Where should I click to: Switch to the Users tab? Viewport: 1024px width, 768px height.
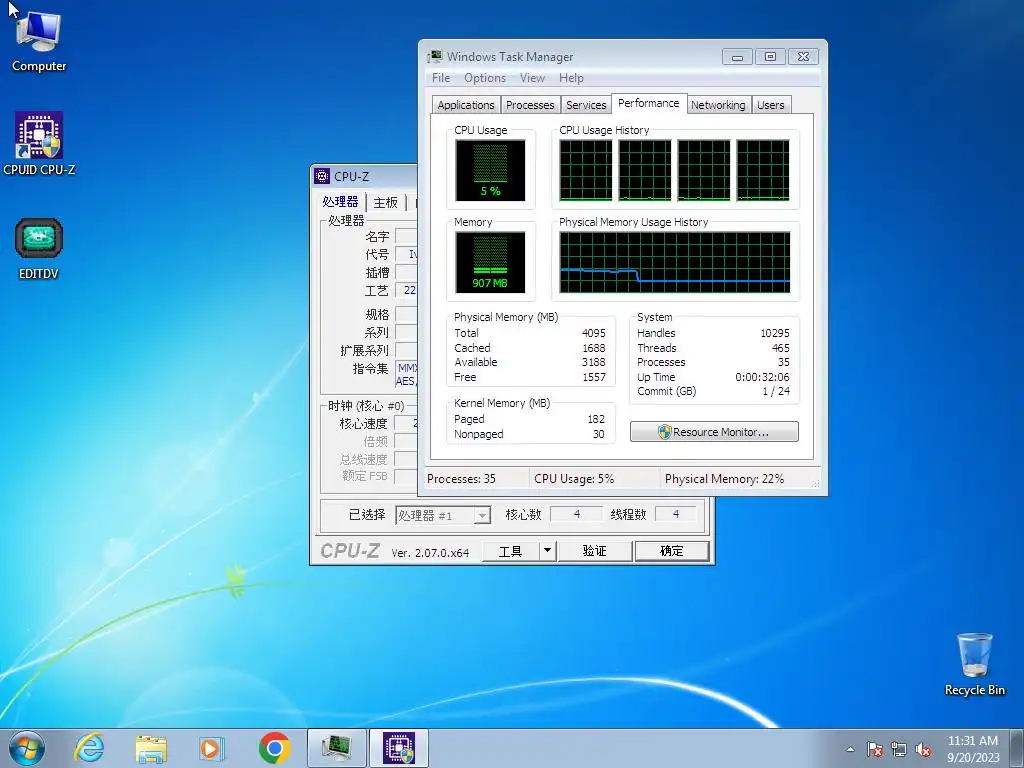tap(771, 105)
